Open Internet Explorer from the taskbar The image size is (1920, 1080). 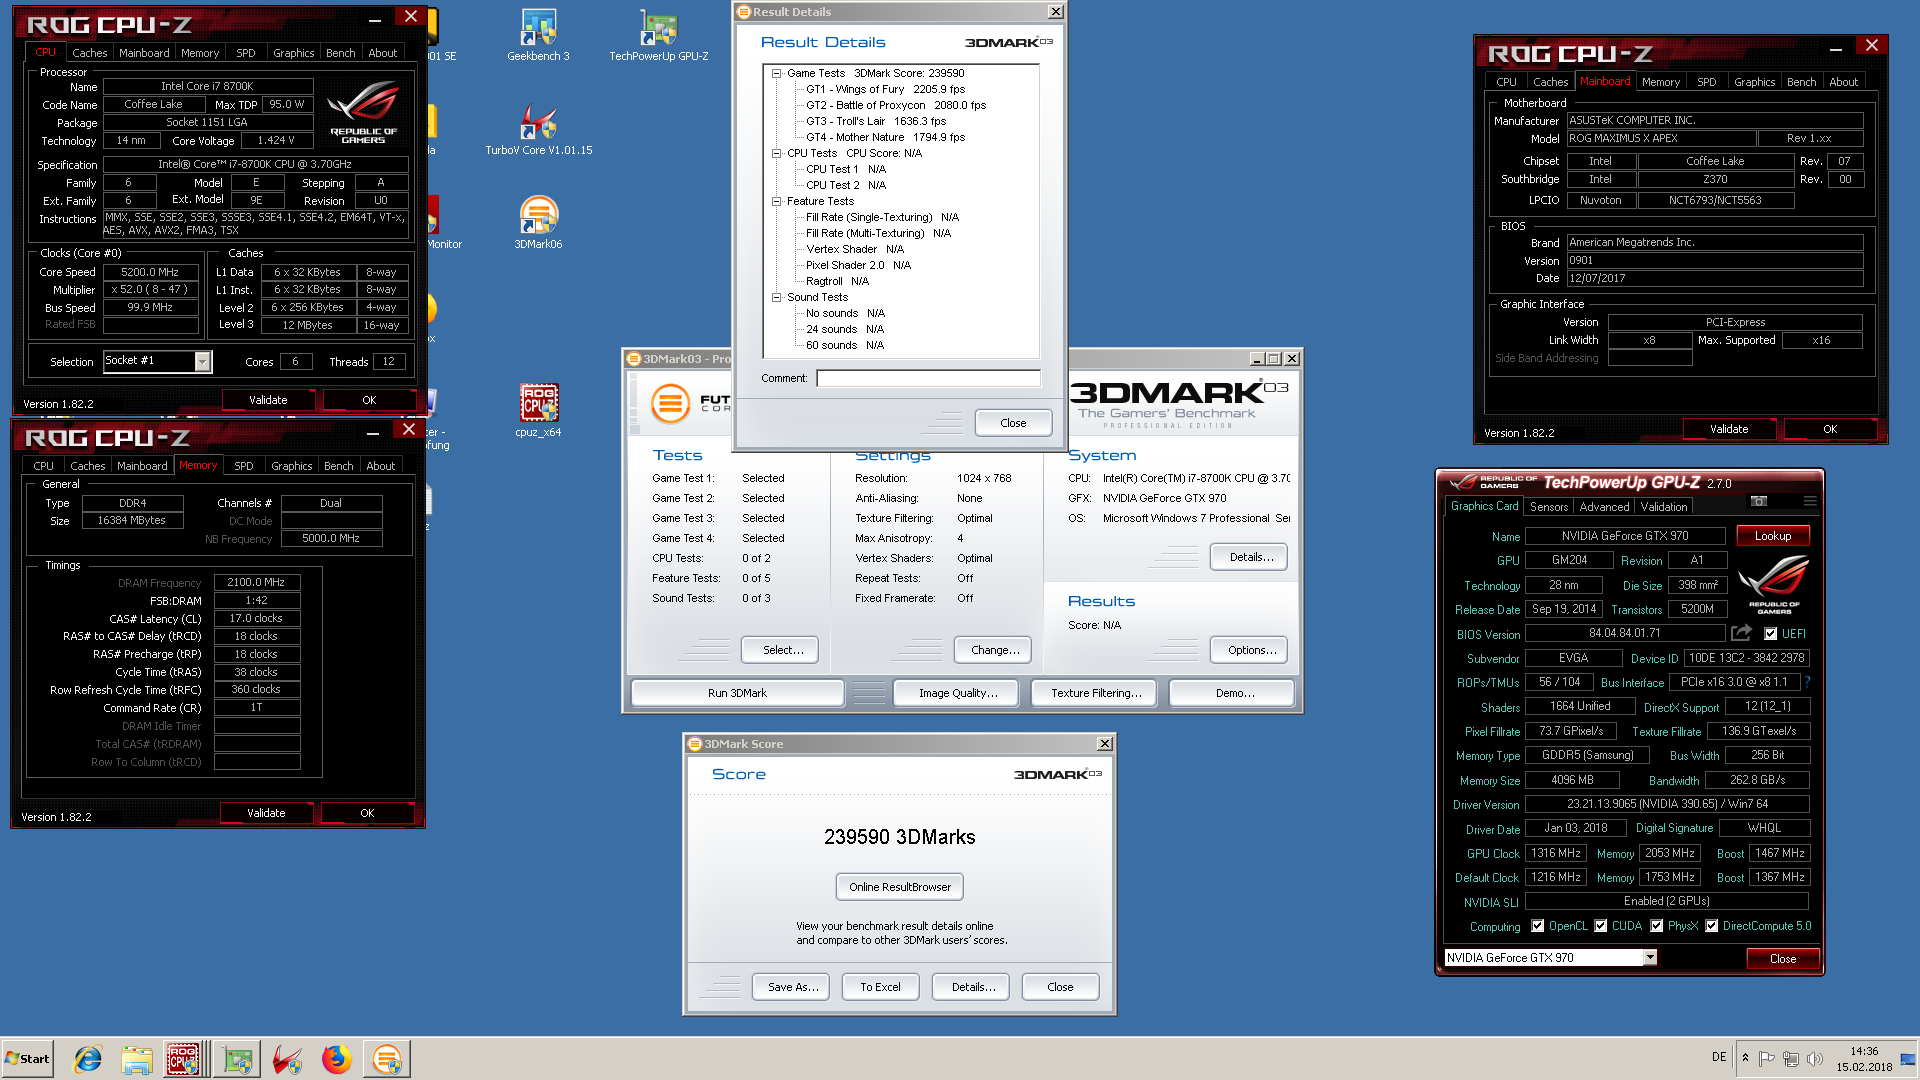88,1059
